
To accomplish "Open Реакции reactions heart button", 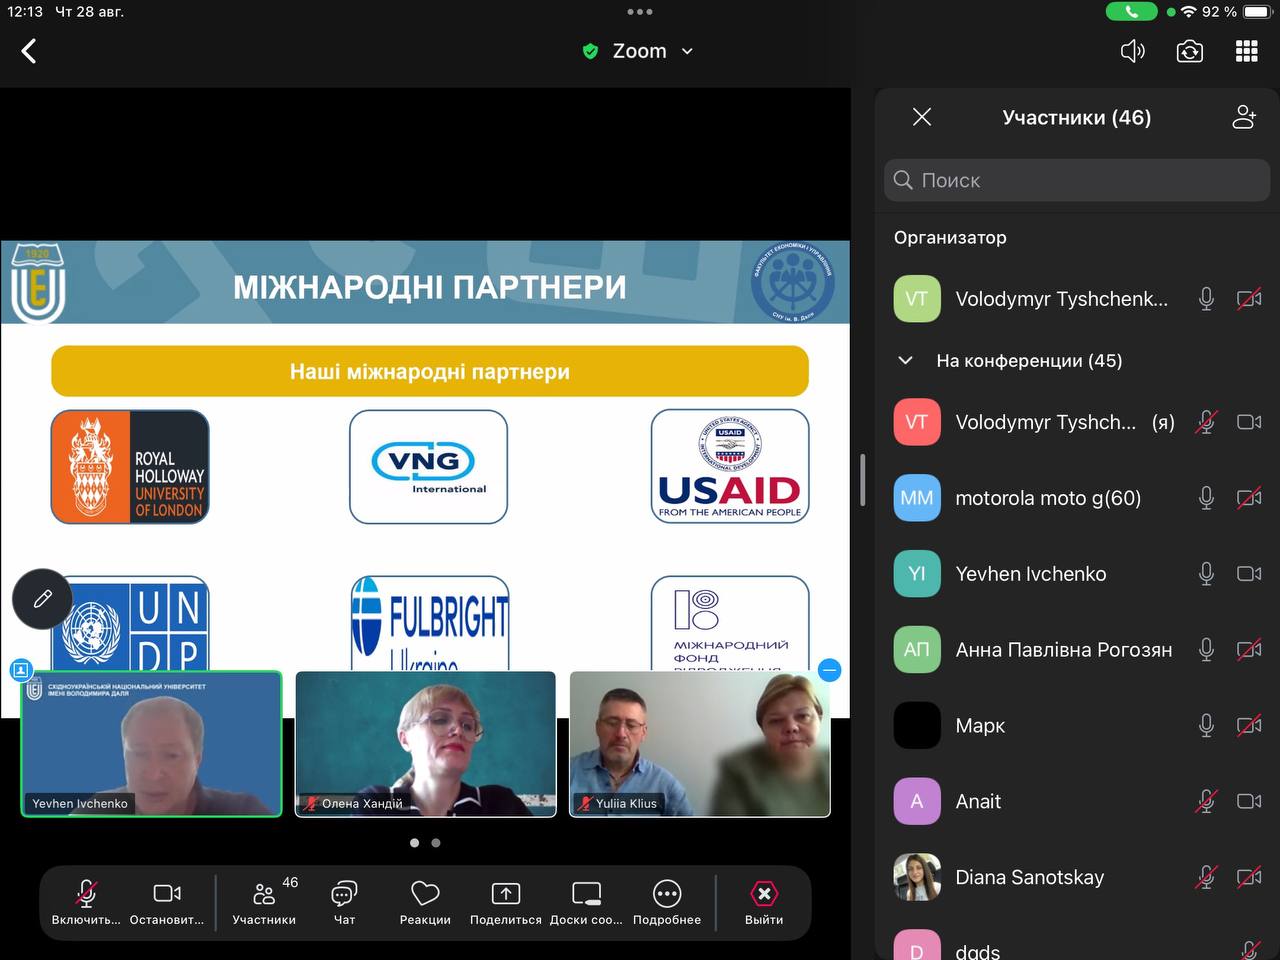I will tap(425, 902).
